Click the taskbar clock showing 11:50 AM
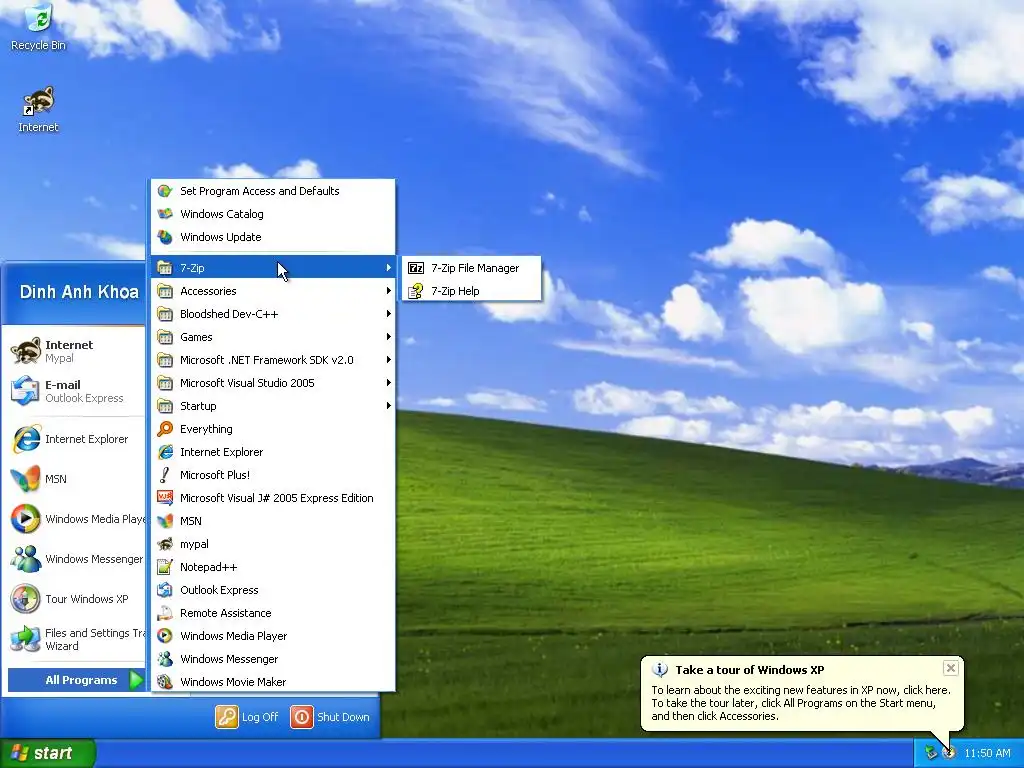 (987, 753)
